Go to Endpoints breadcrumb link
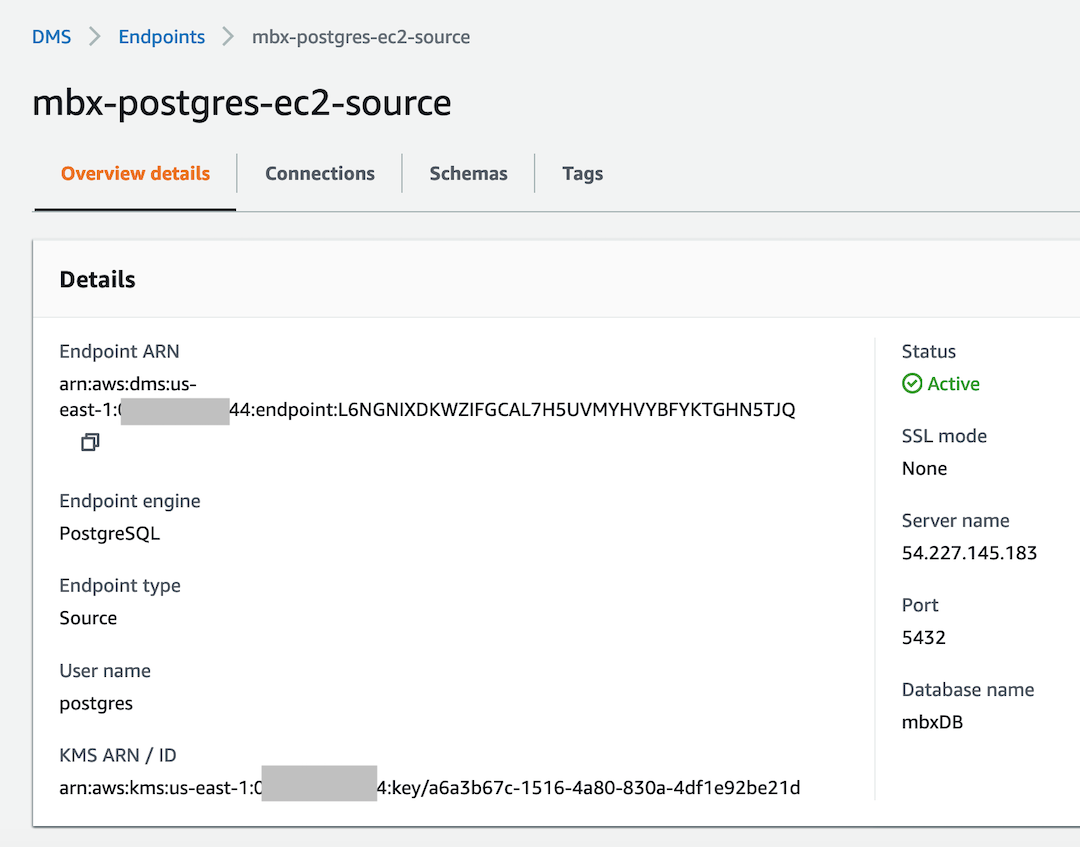 [x=162, y=36]
